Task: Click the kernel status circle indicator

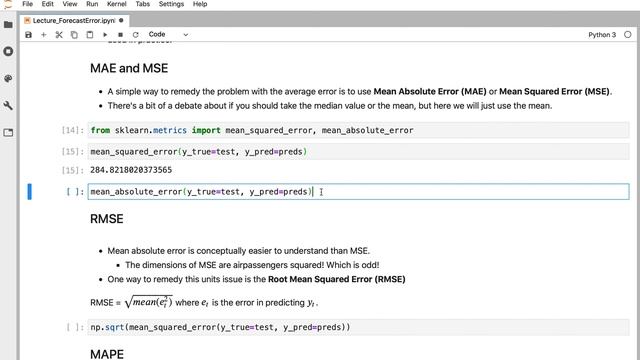Action: pos(627,35)
